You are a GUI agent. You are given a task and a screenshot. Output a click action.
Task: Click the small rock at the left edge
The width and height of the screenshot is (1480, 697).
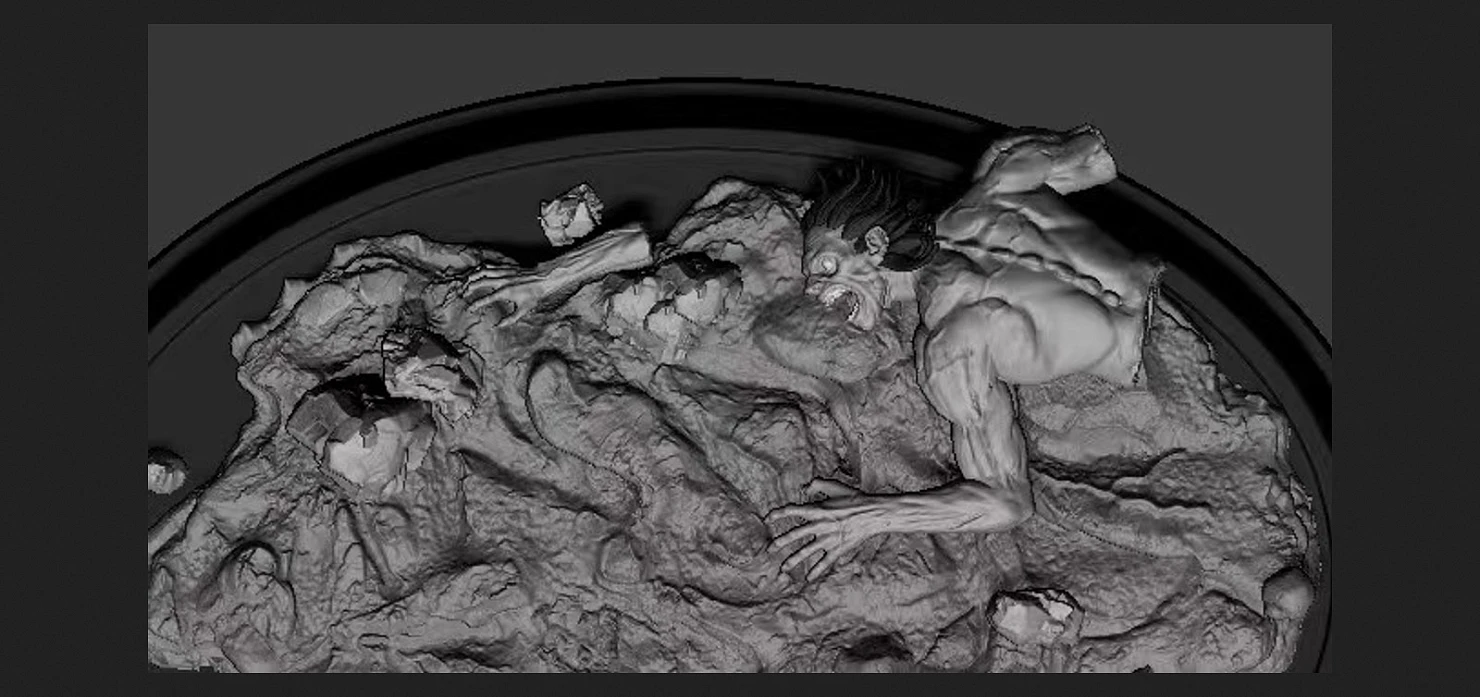coord(165,470)
